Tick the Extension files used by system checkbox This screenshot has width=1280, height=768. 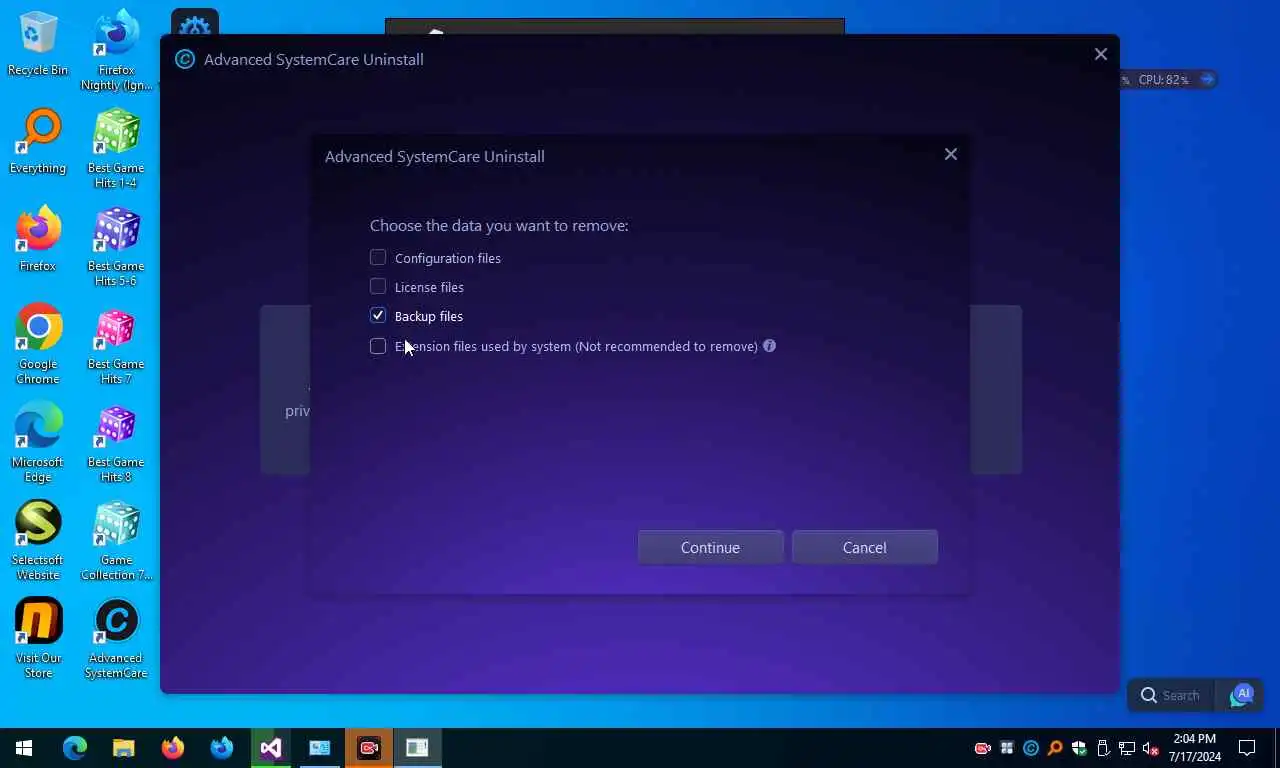coord(378,346)
